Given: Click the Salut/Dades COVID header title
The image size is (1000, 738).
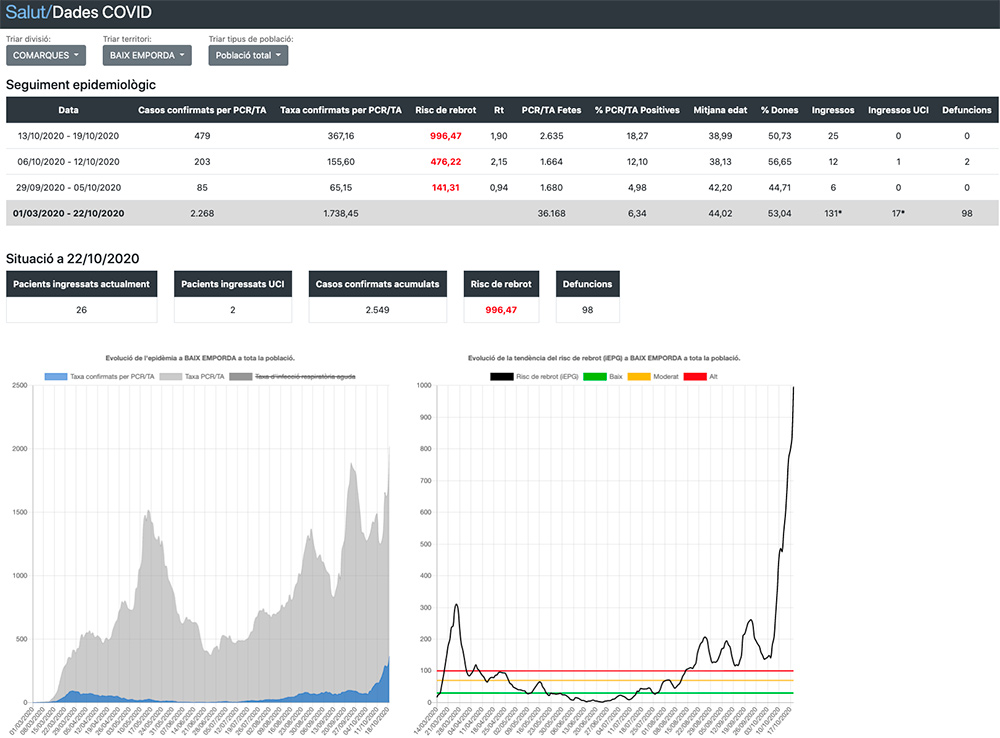Looking at the screenshot, I should (79, 13).
